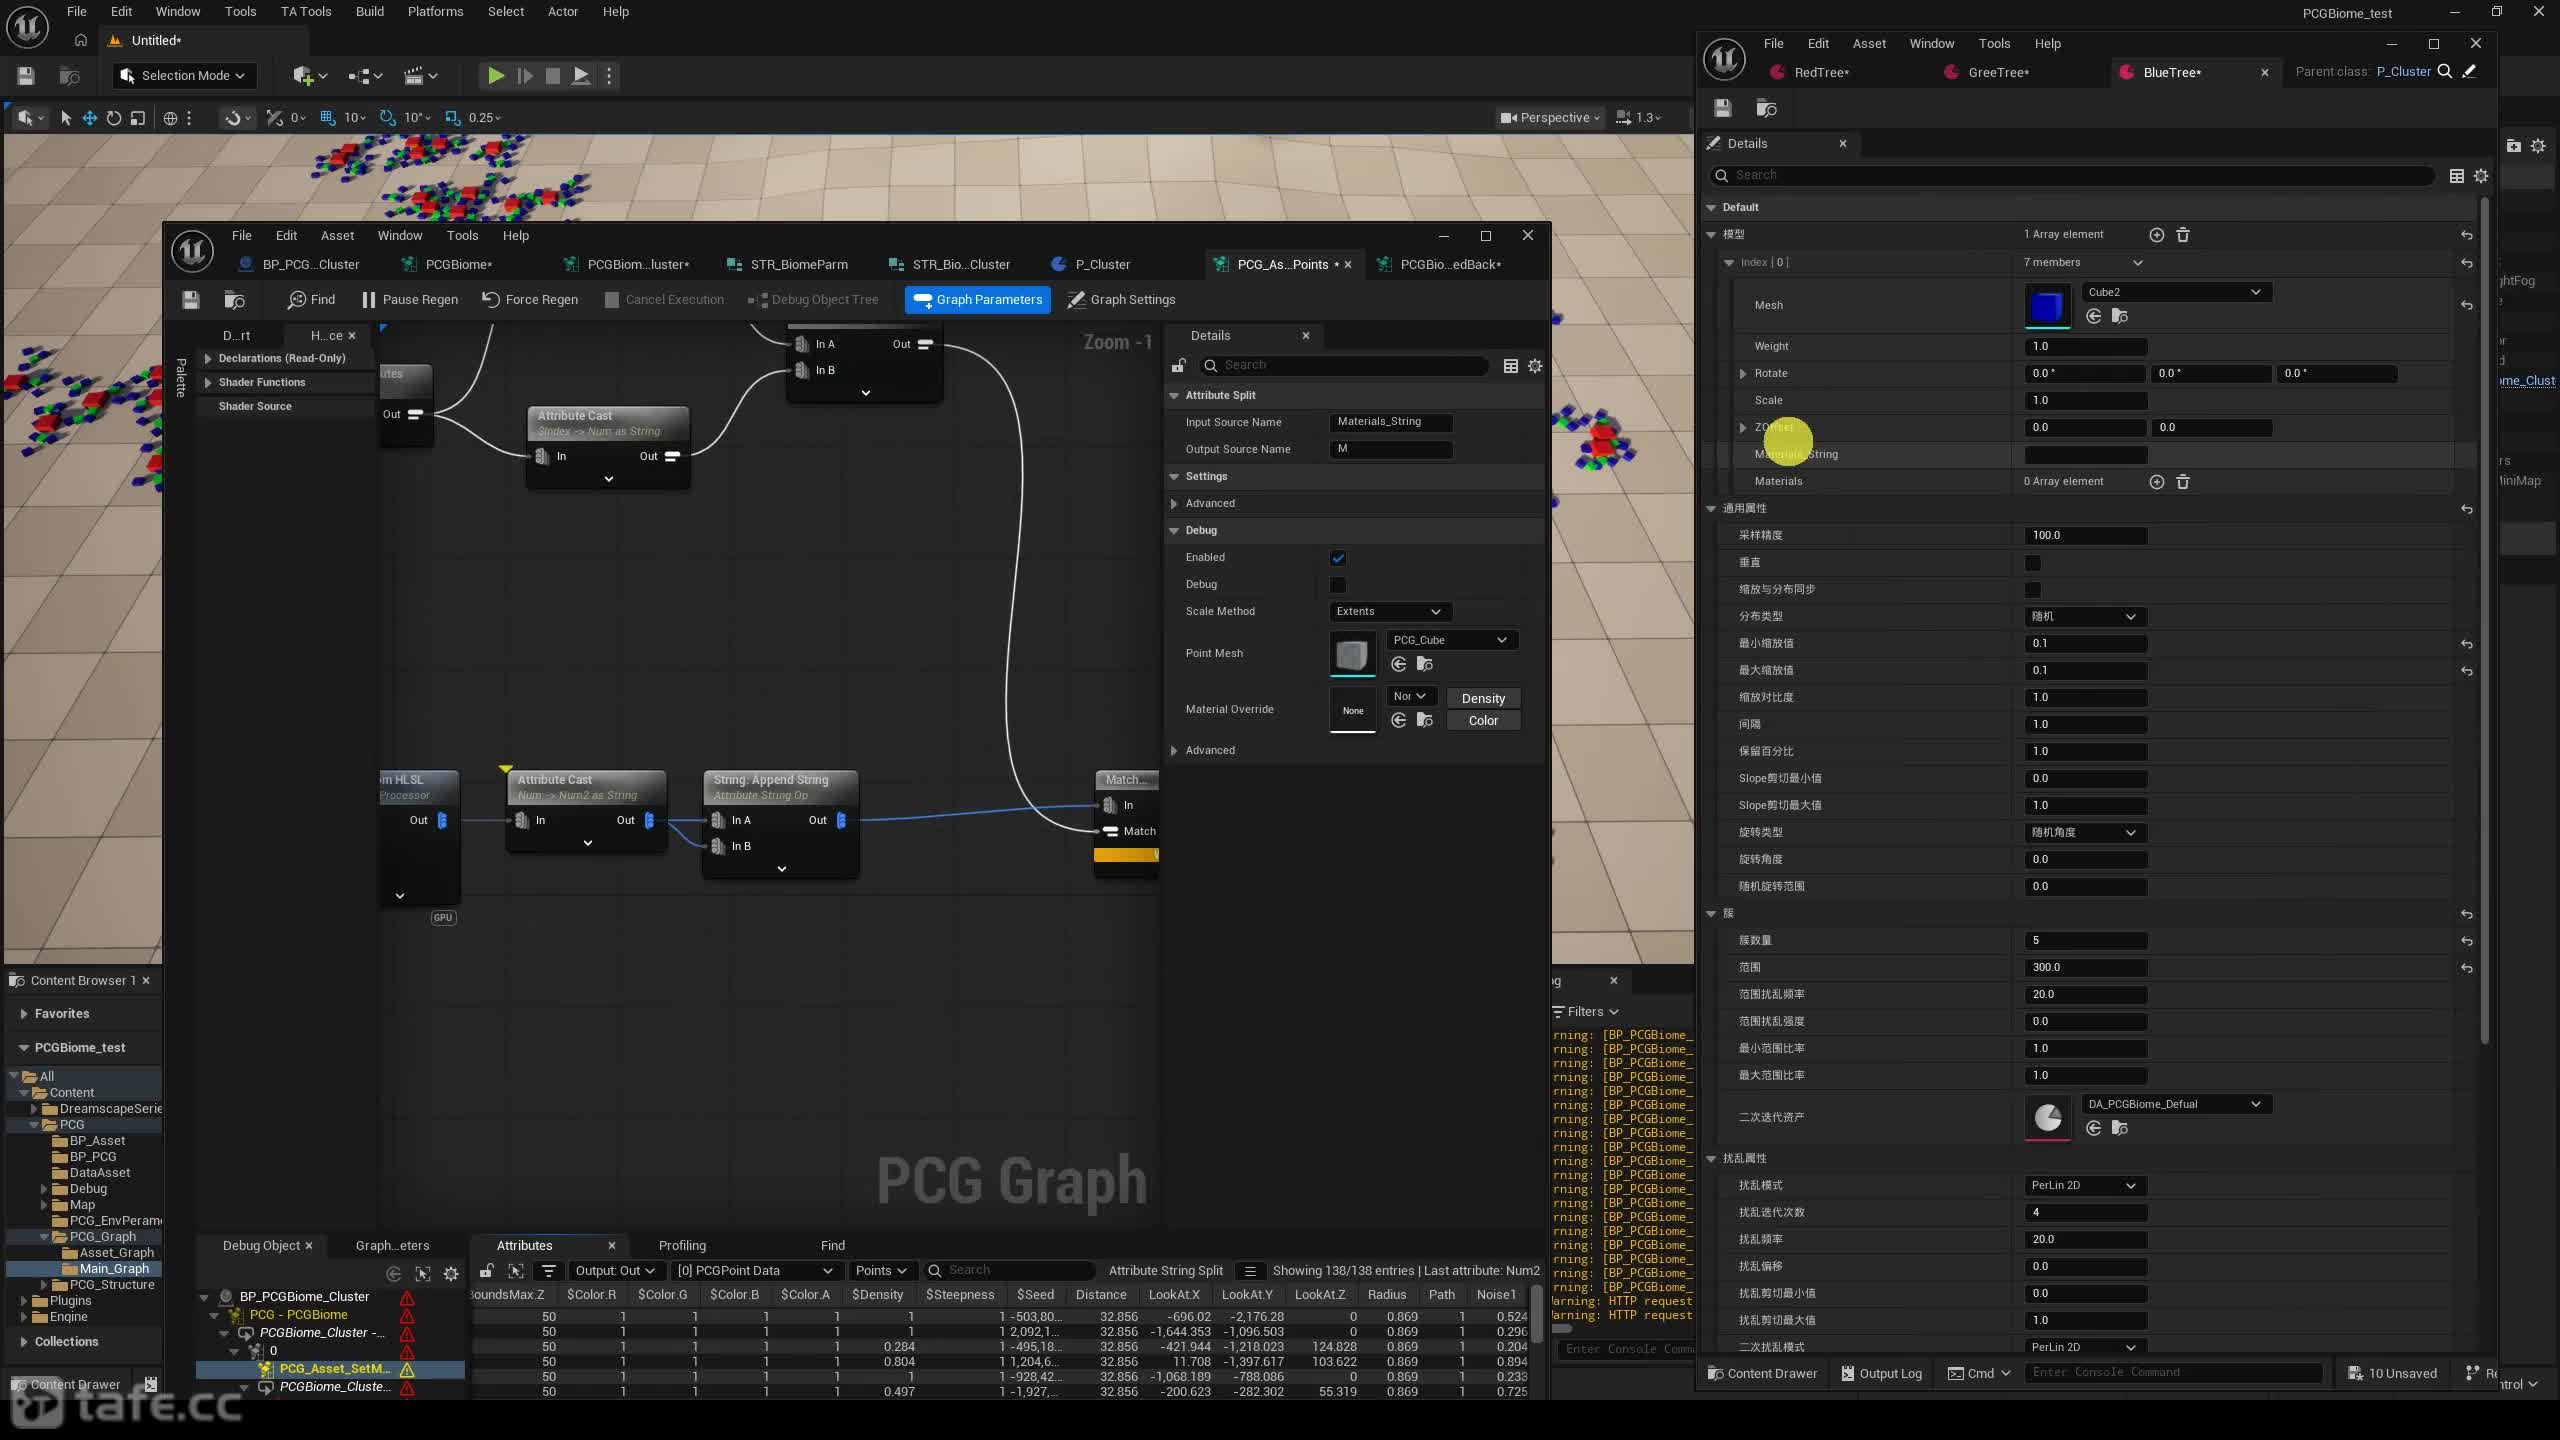Click Save icon in BlueTree editor toolbar
Image resolution: width=2560 pixels, height=1440 pixels.
pyautogui.click(x=1722, y=108)
